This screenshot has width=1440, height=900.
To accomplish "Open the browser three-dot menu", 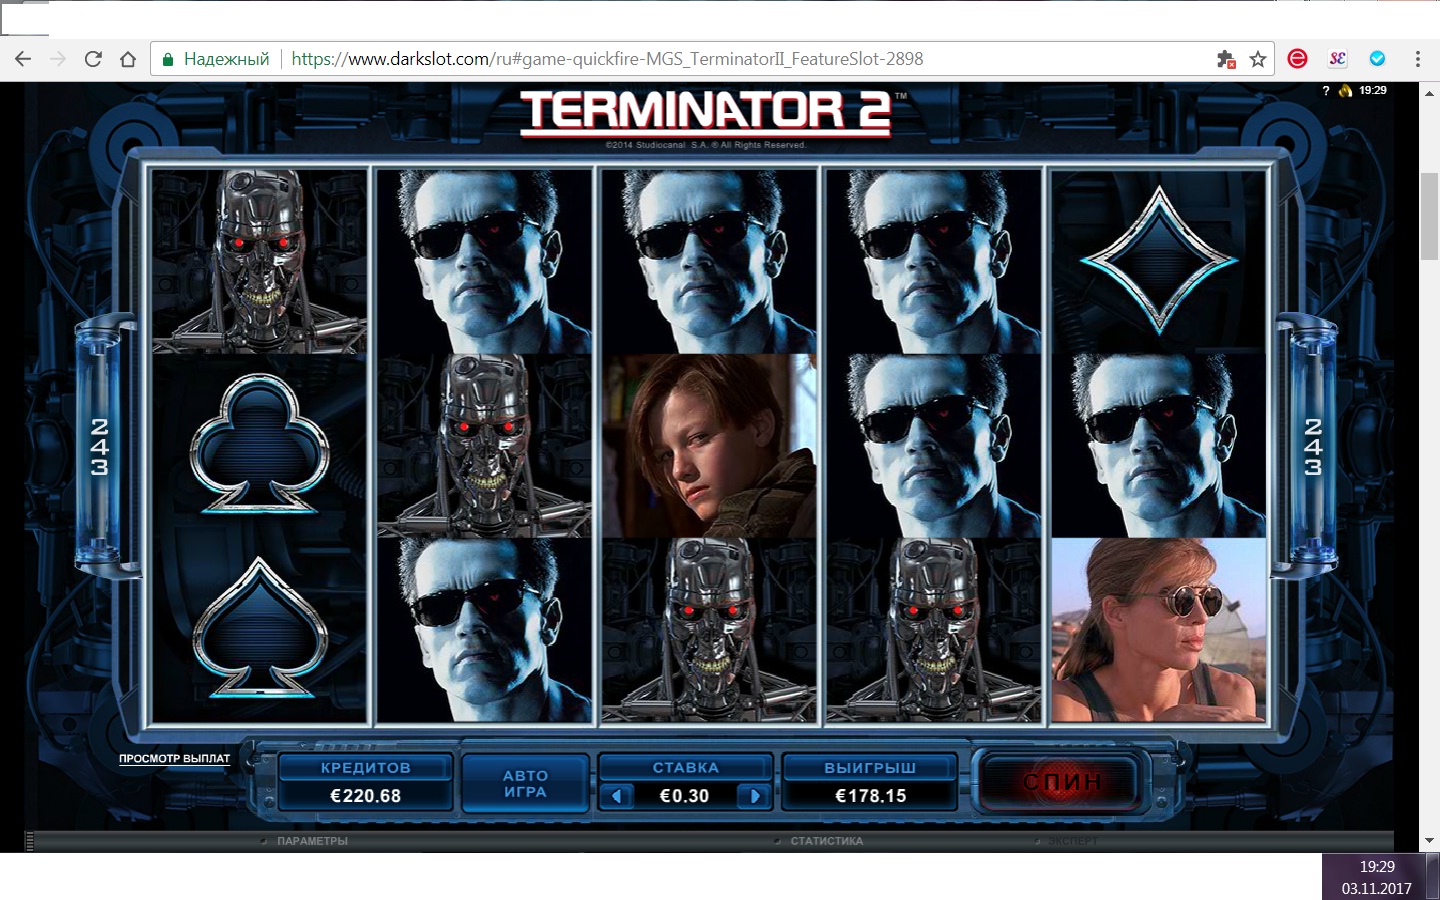I will pos(1417,59).
